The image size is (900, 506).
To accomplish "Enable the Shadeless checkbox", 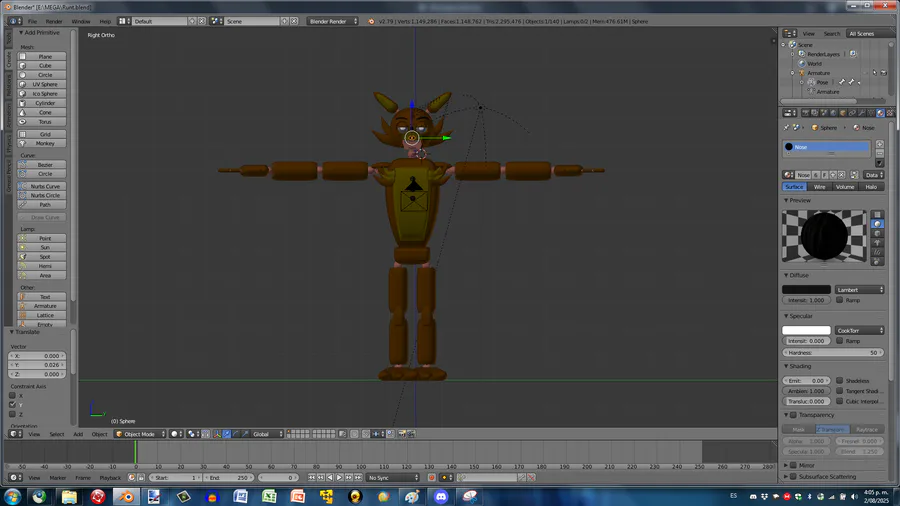I will [839, 380].
